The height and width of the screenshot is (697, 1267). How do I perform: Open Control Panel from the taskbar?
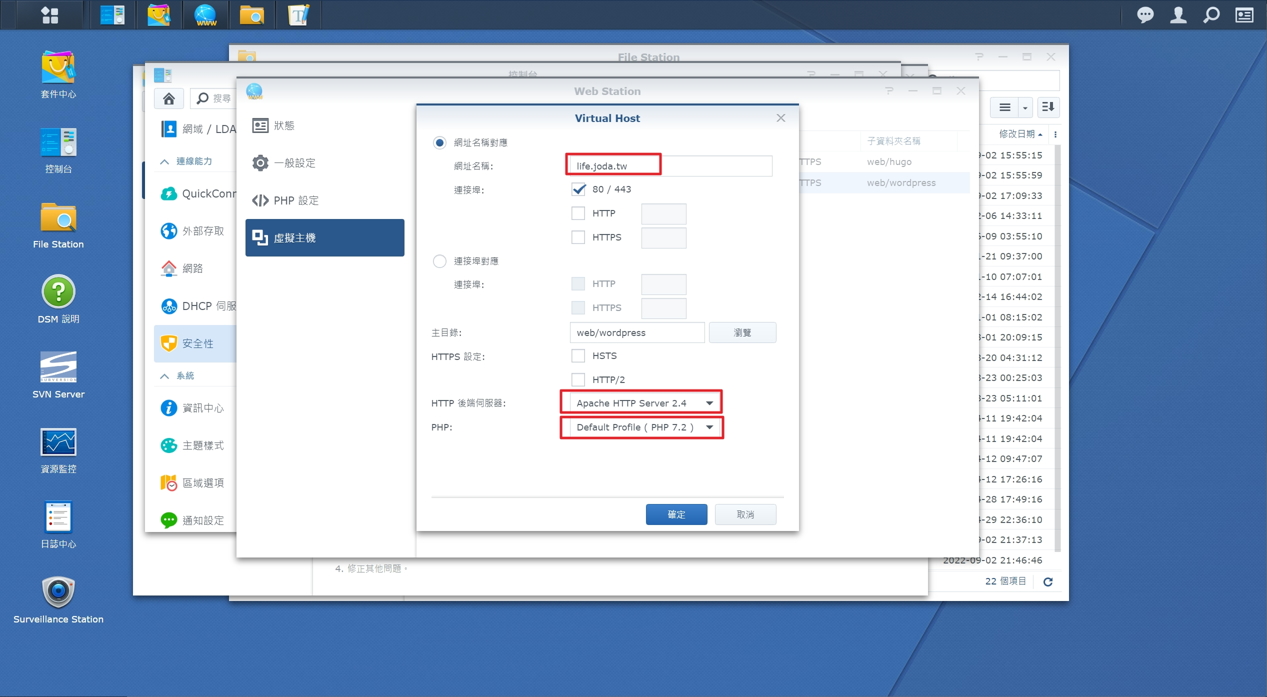click(112, 14)
